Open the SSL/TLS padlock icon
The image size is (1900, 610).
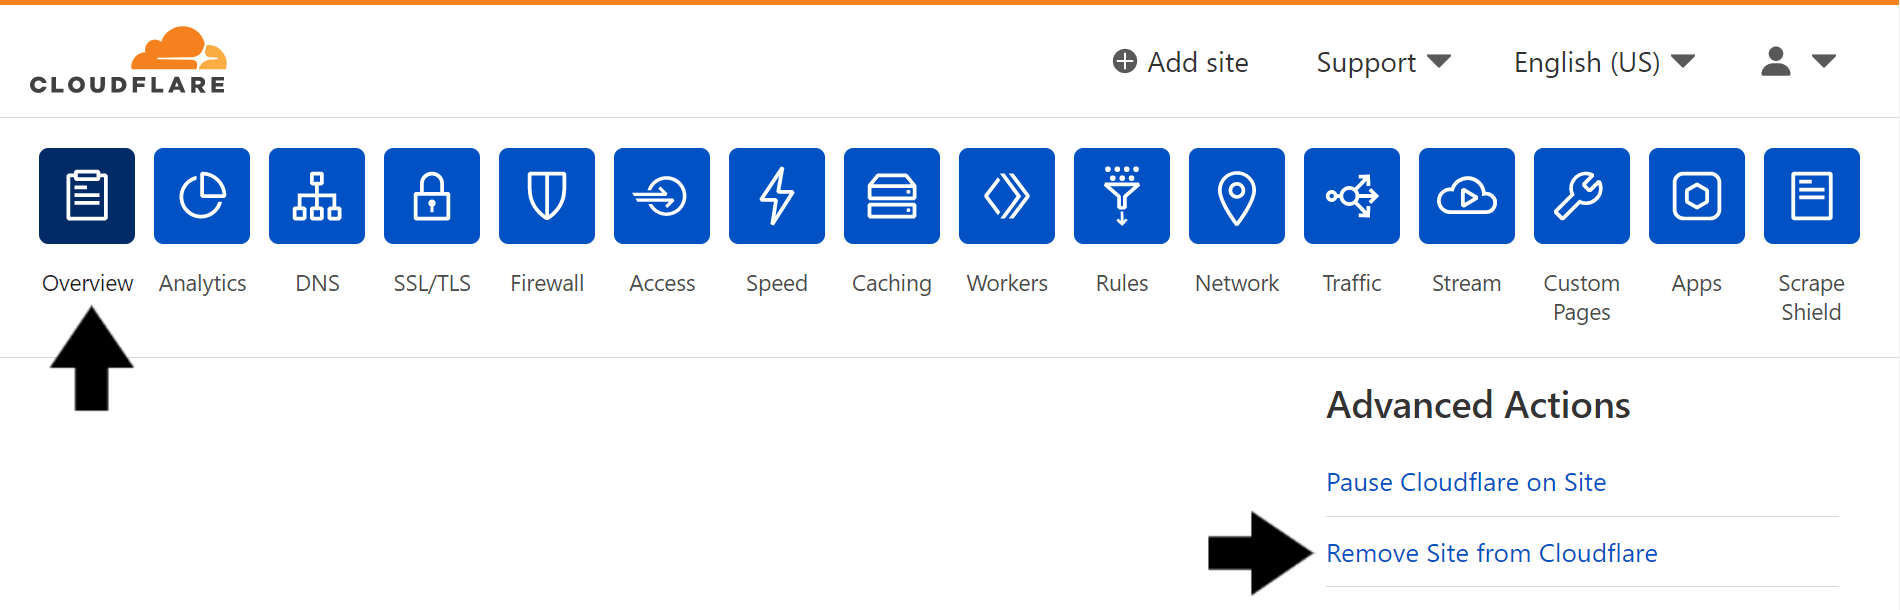pos(432,196)
